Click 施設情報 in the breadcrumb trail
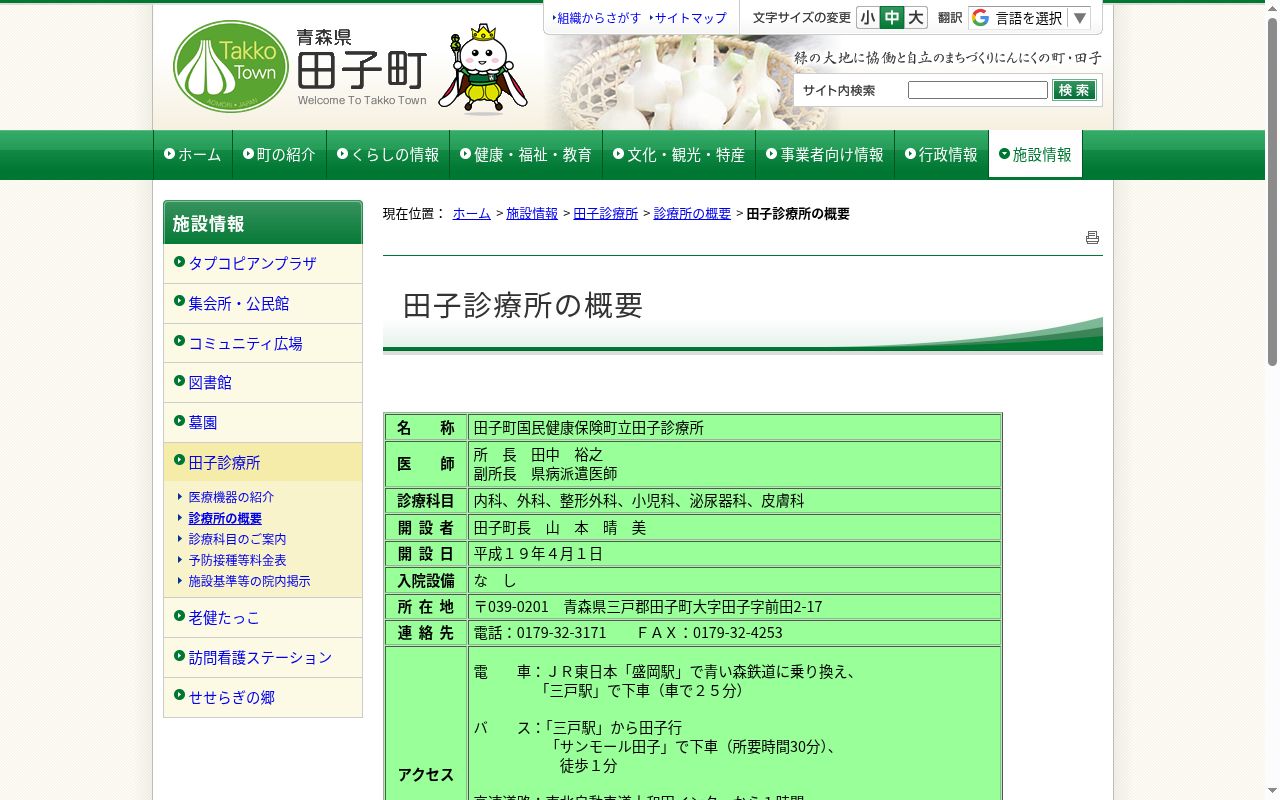This screenshot has height=800, width=1280. point(532,214)
